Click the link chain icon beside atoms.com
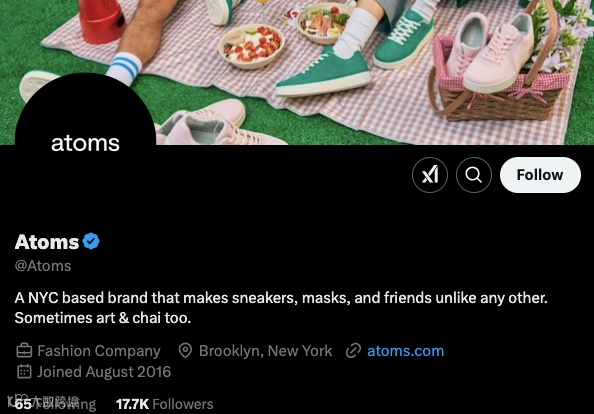 point(353,351)
